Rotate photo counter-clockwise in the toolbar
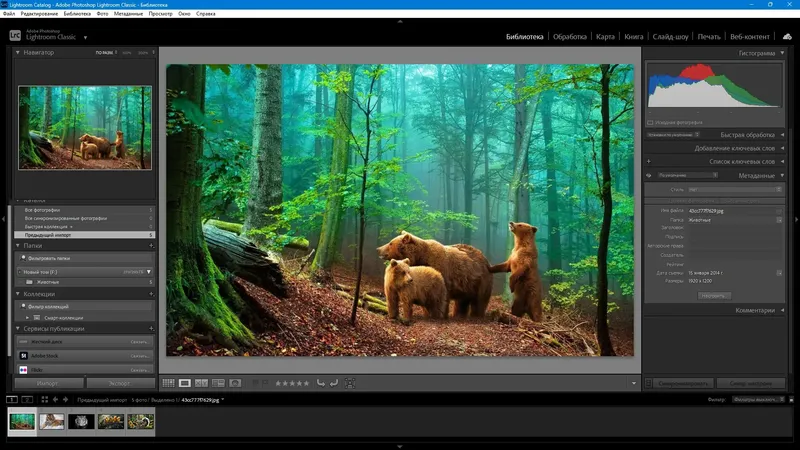The height and width of the screenshot is (450, 800). point(320,383)
